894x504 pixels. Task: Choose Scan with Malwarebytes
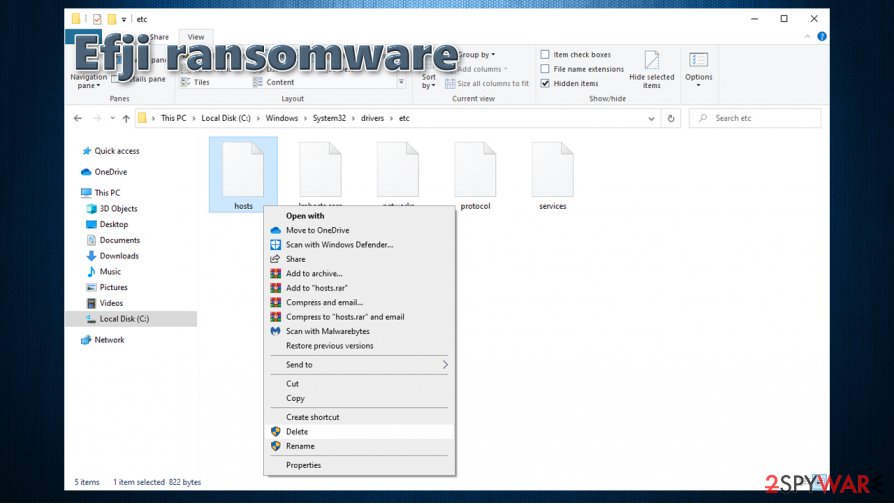(x=359, y=331)
